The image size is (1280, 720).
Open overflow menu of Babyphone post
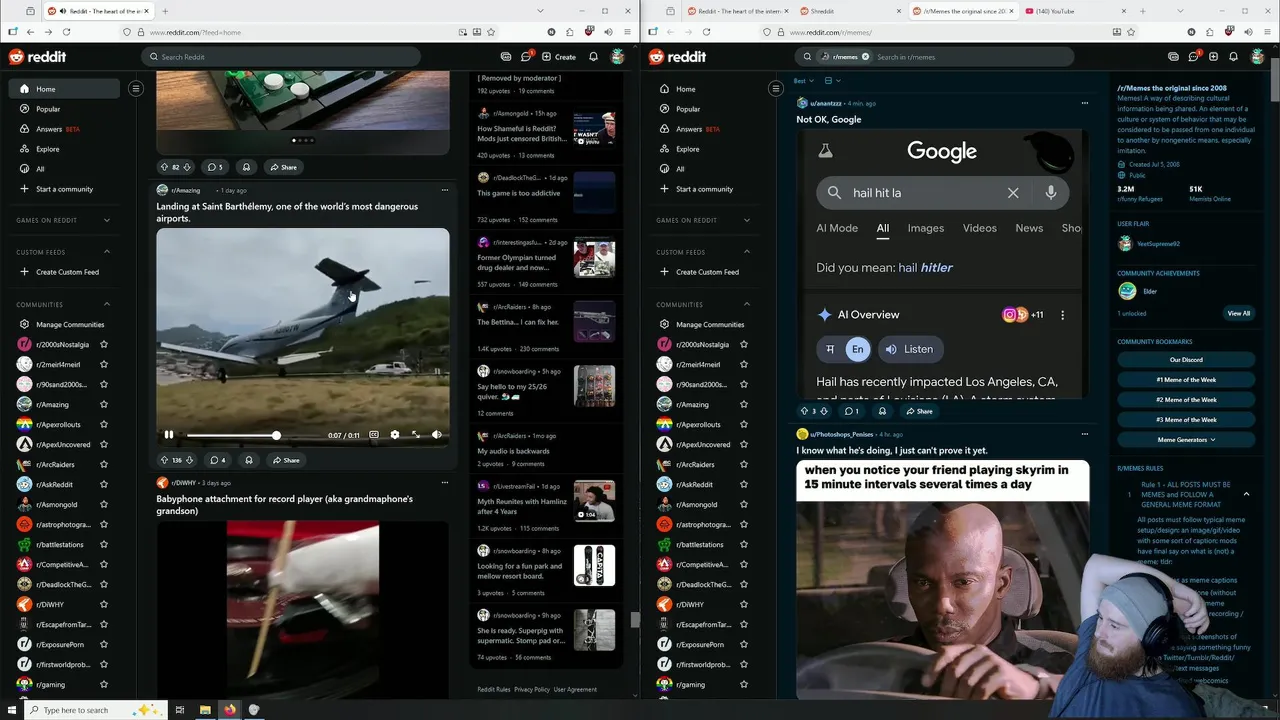(445, 483)
